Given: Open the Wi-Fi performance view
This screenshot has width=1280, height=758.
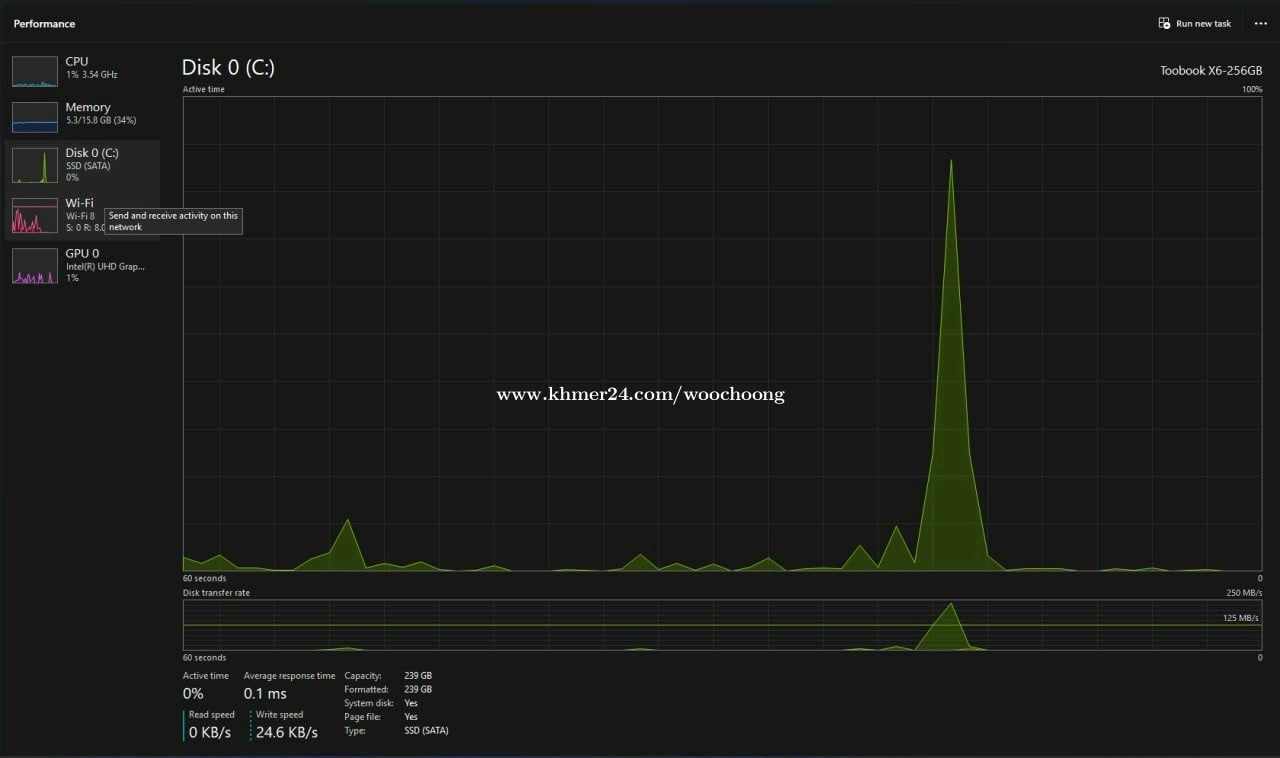Looking at the screenshot, I should [82, 215].
